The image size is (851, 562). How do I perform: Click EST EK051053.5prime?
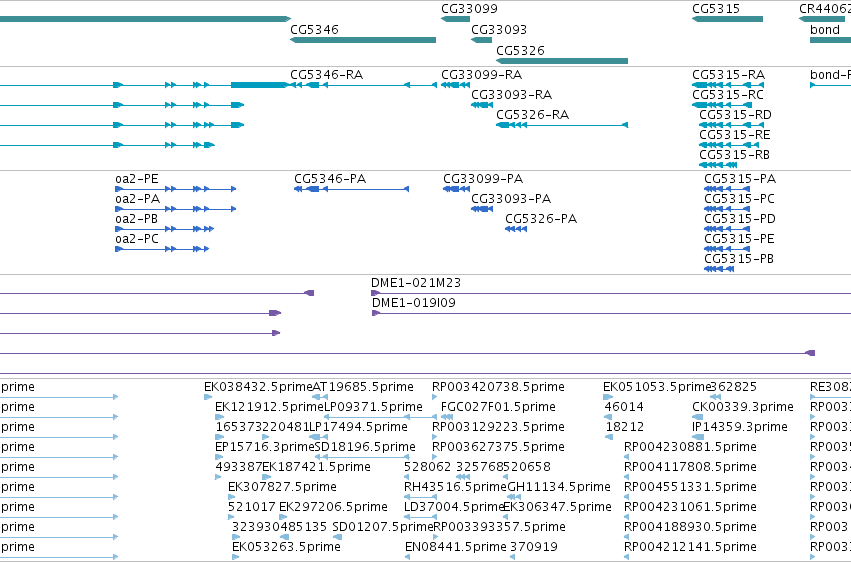pyautogui.click(x=608, y=398)
